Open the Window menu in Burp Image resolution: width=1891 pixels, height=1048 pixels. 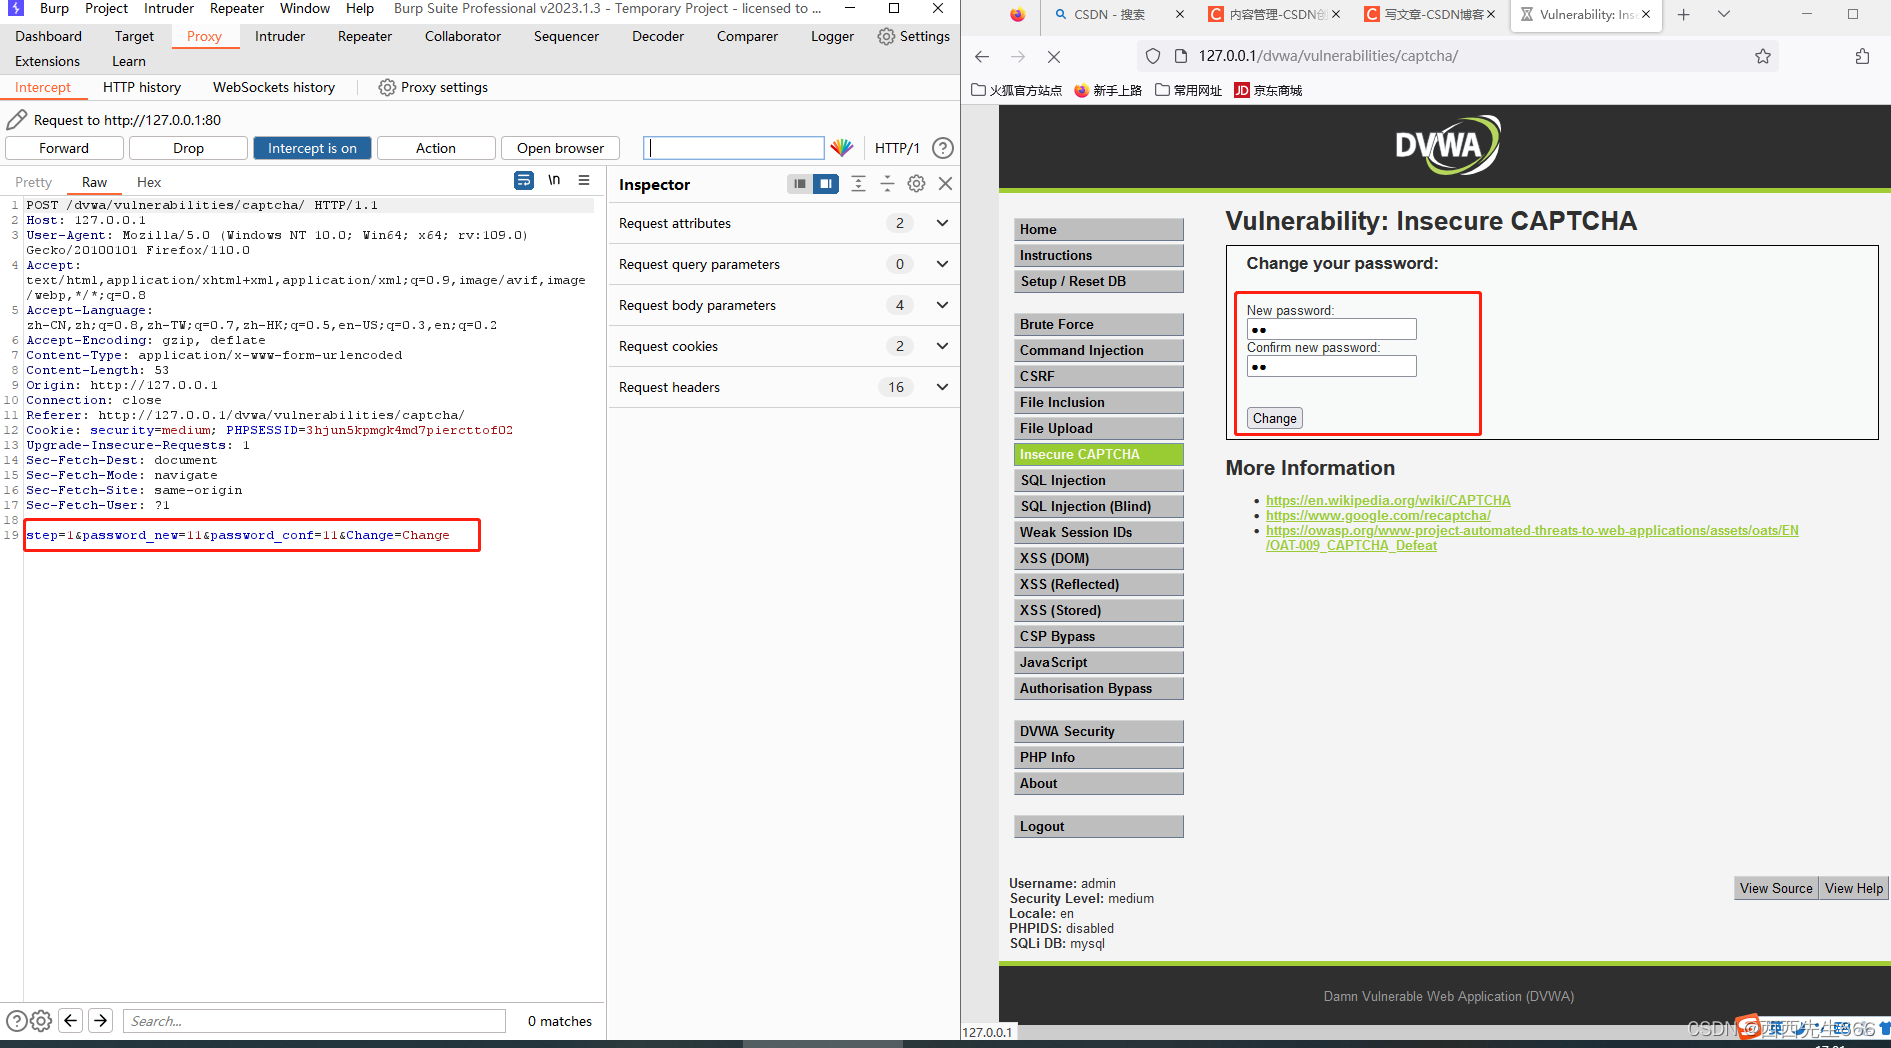pyautogui.click(x=305, y=8)
